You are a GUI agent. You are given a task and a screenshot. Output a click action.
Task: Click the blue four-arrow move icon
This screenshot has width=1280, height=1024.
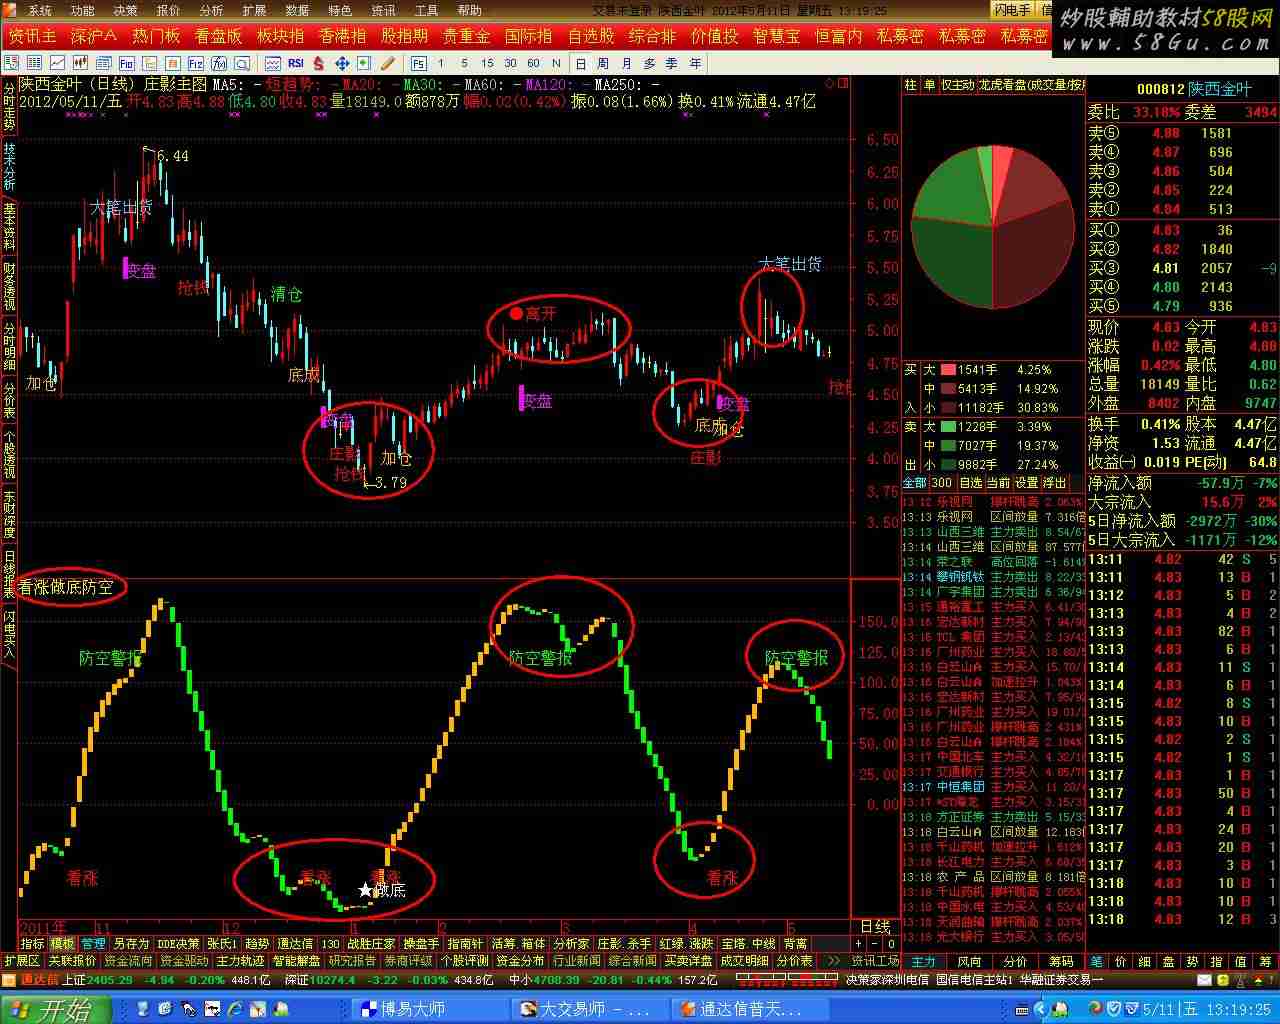pos(341,63)
